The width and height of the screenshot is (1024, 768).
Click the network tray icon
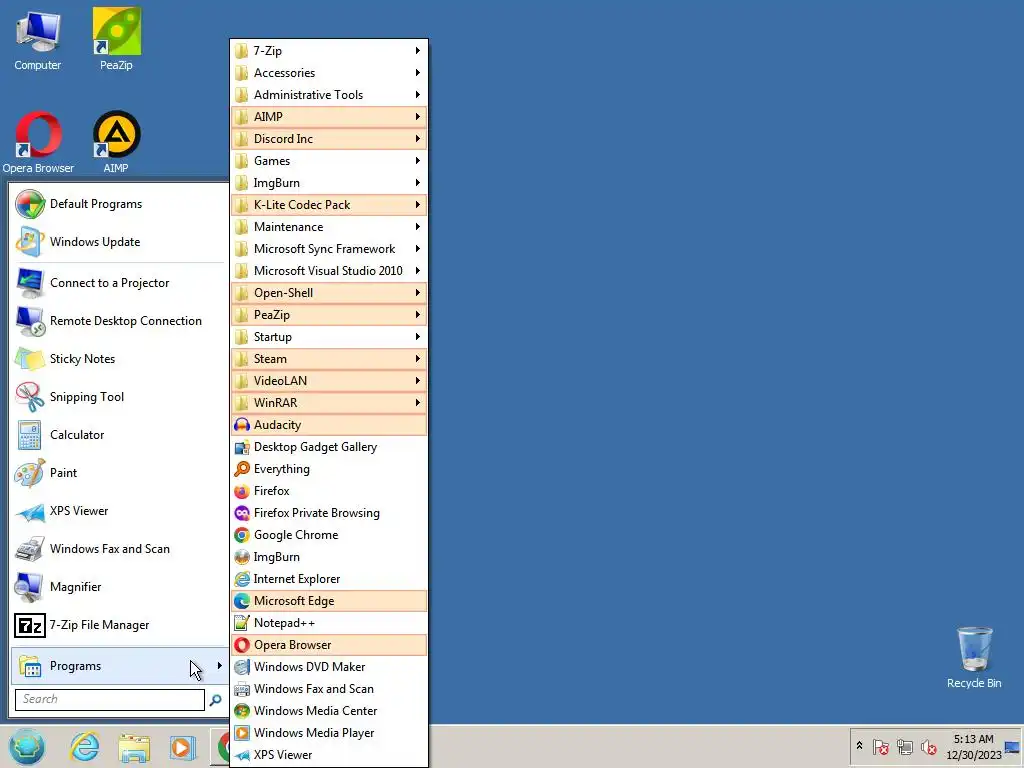(904, 746)
